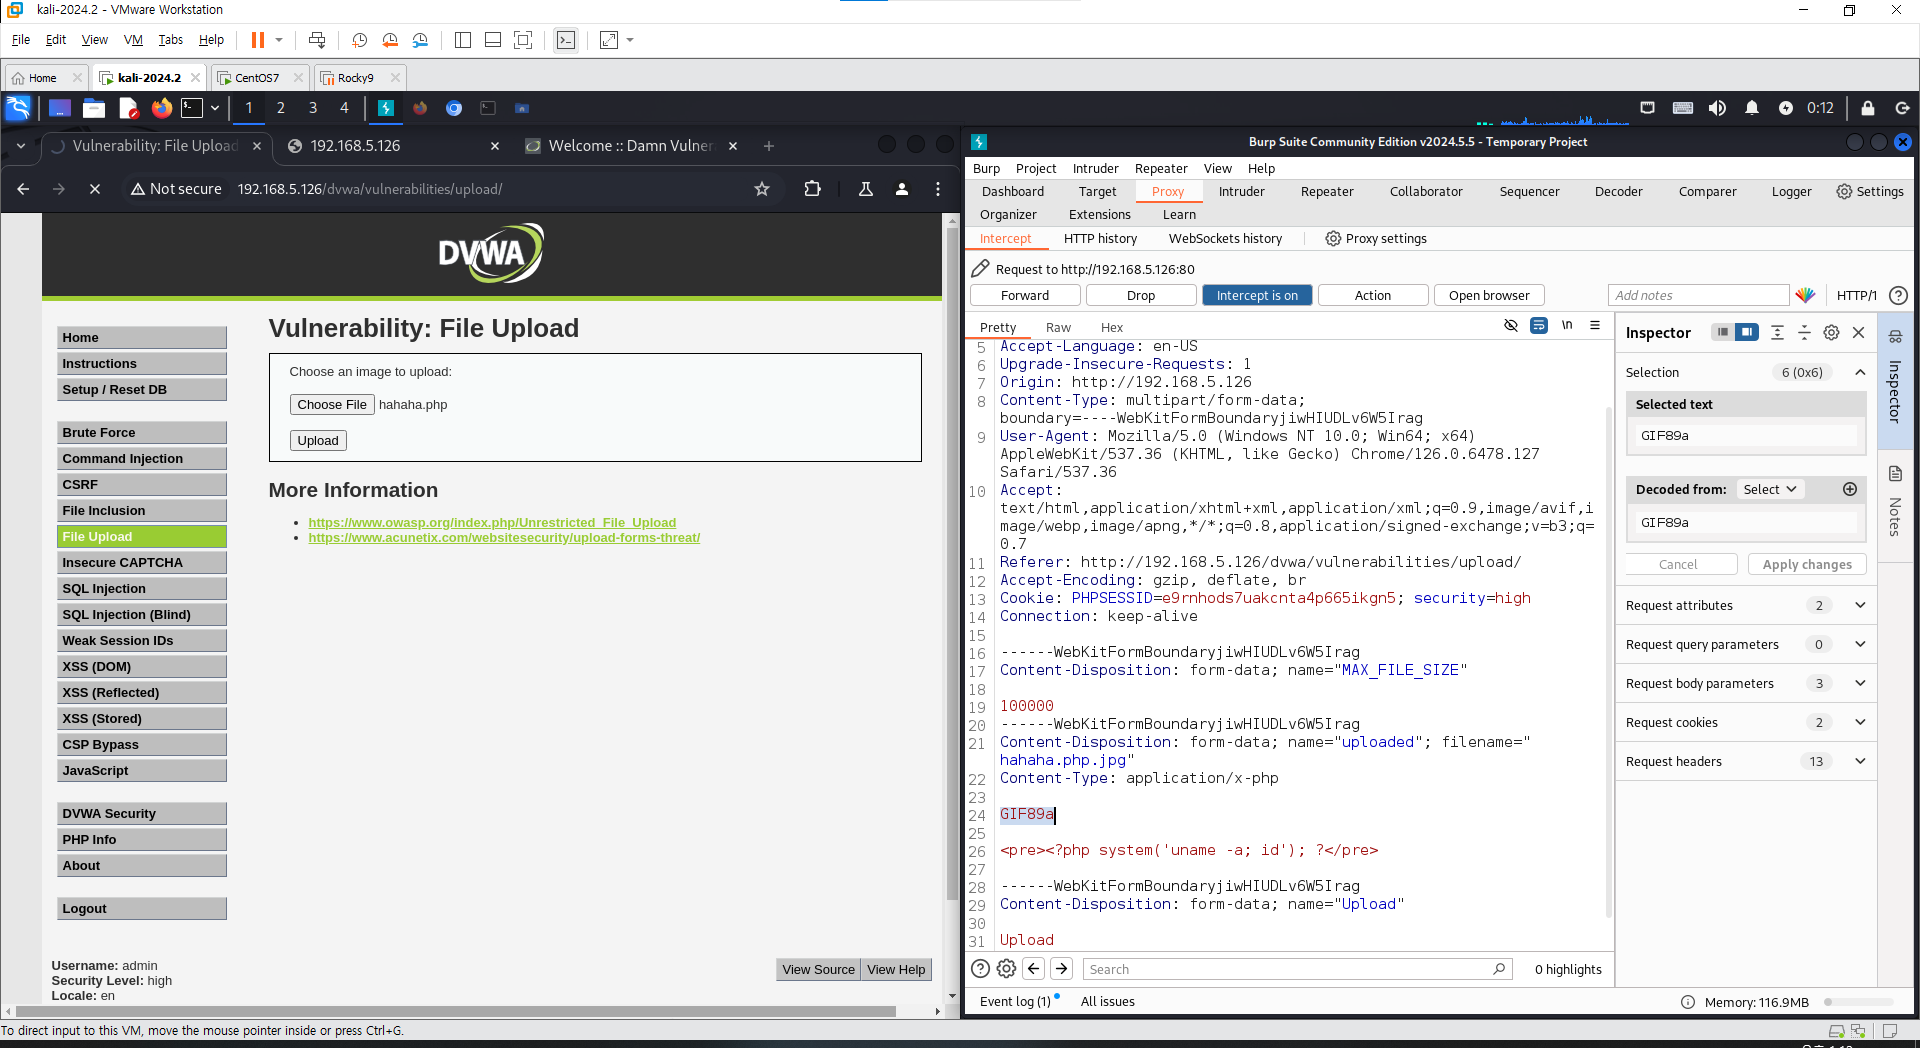Open VMware console view icon

(x=566, y=40)
